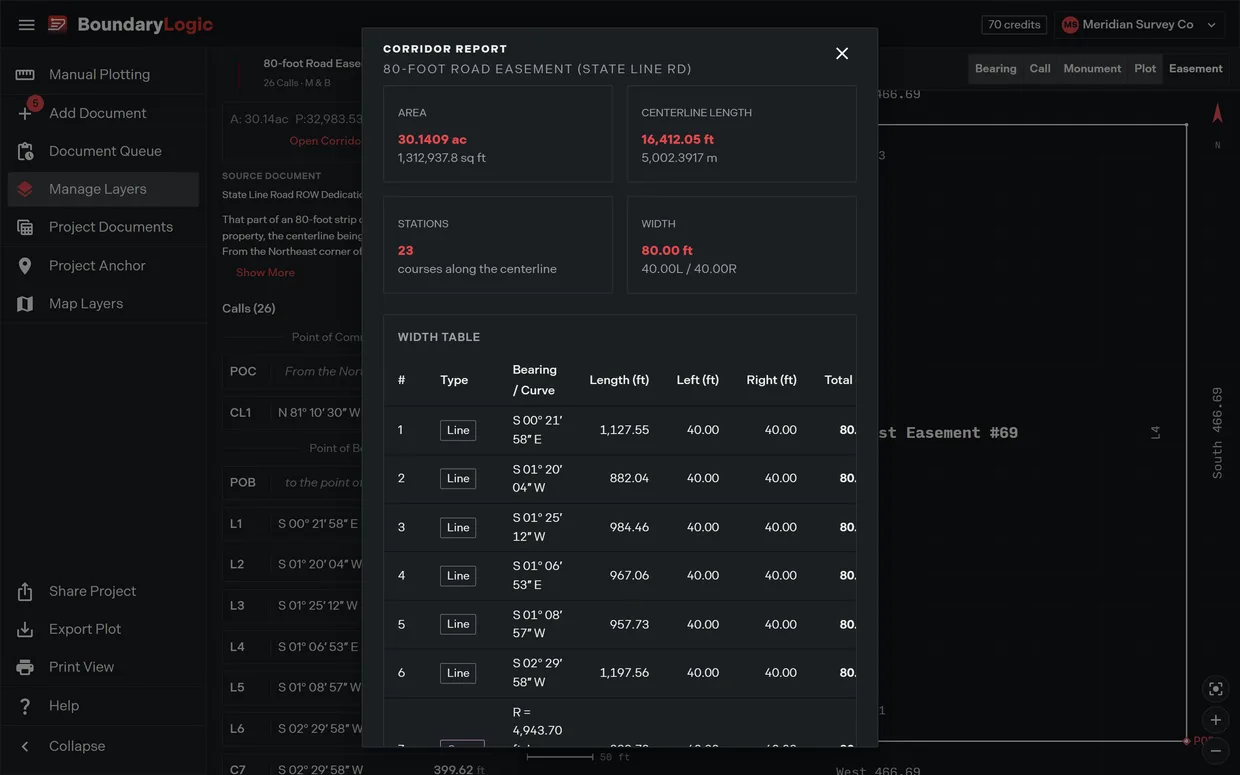Click the Line badge in row 4
Screen dimensions: 1240x775
(458, 575)
